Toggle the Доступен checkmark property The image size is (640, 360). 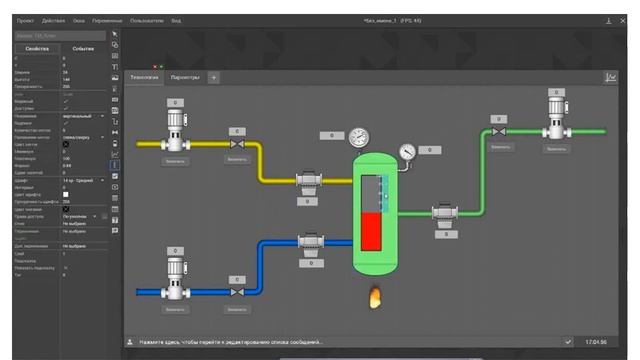[x=66, y=109]
